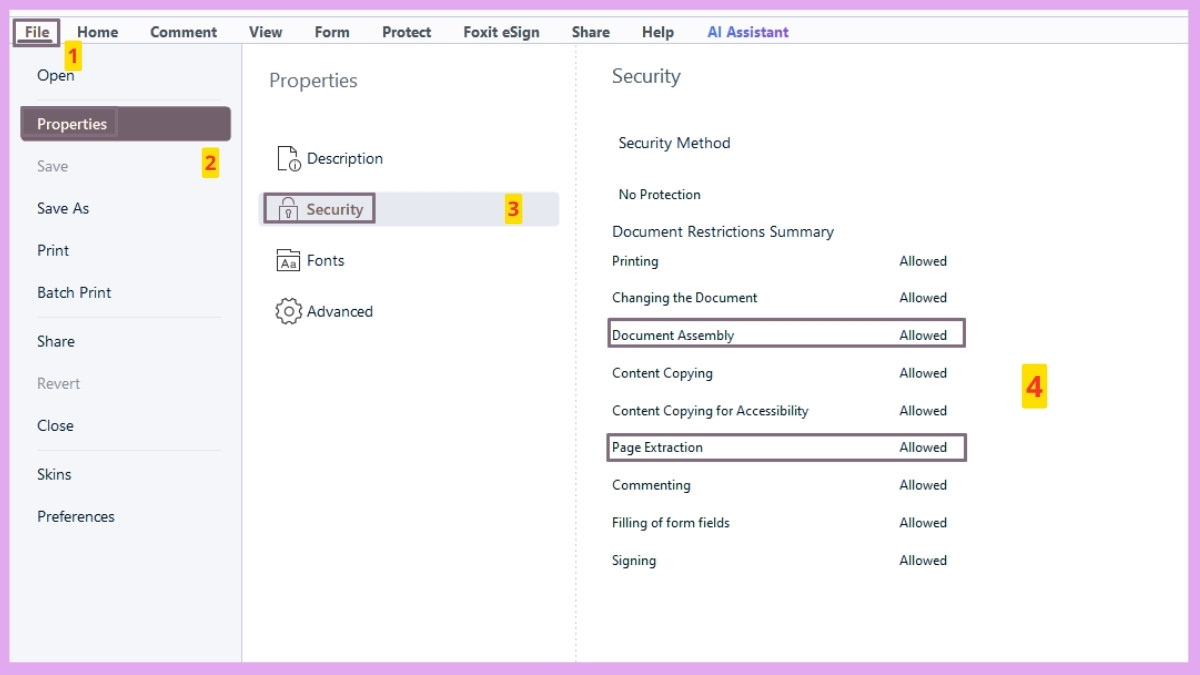The width and height of the screenshot is (1200, 675).
Task: Select the Skins entry
Action: pyautogui.click(x=54, y=474)
